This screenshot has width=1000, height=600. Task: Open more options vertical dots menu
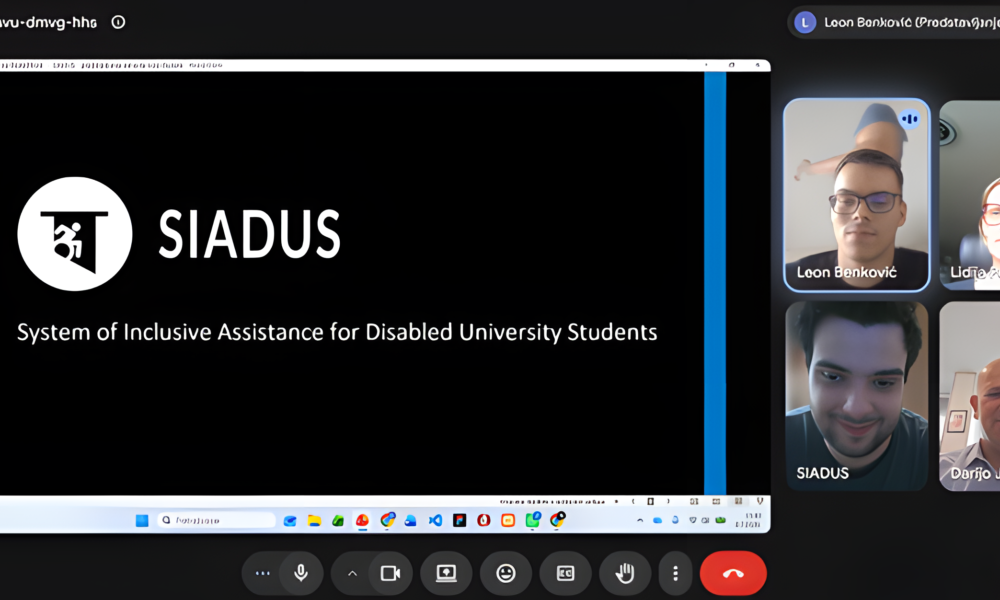pyautogui.click(x=675, y=573)
